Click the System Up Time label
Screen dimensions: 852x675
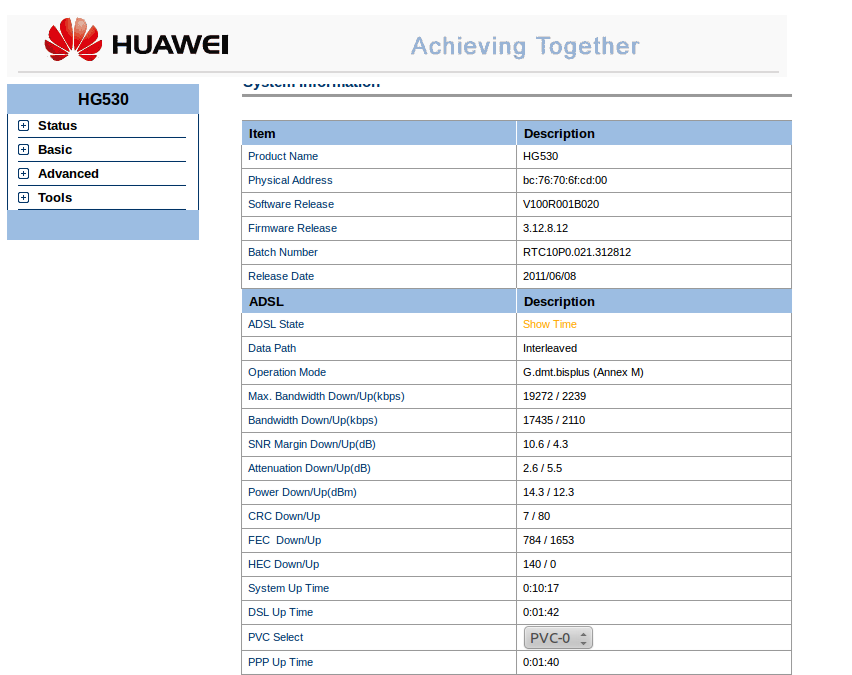pos(289,588)
